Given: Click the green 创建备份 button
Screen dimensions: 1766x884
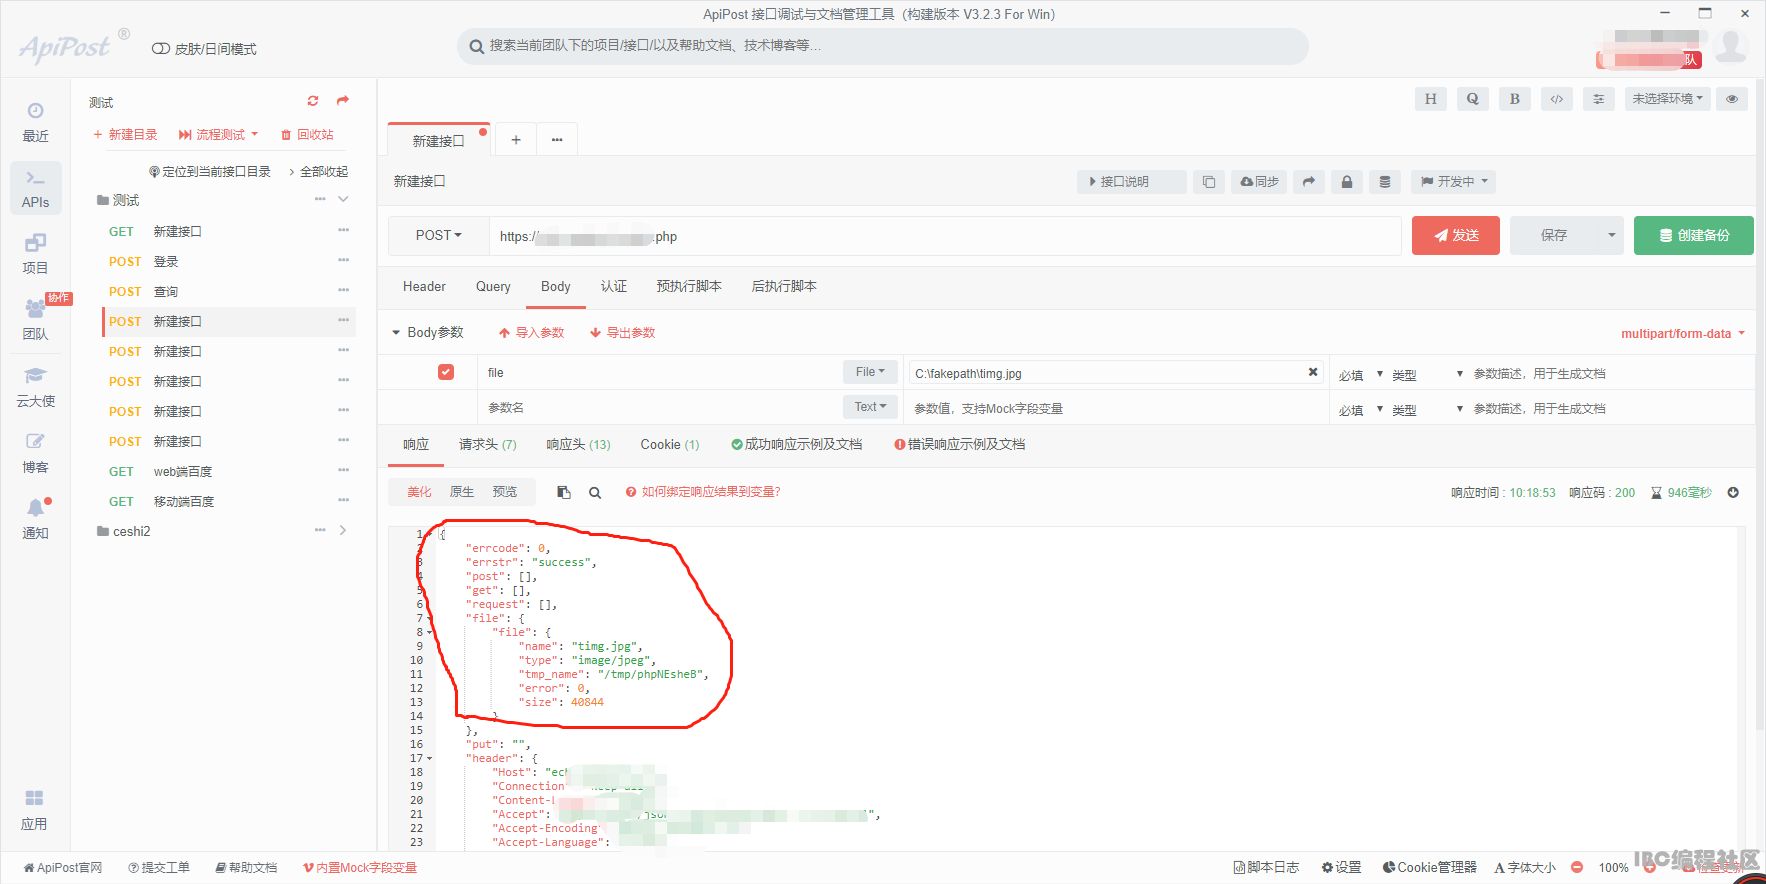Looking at the screenshot, I should click(x=1694, y=236).
